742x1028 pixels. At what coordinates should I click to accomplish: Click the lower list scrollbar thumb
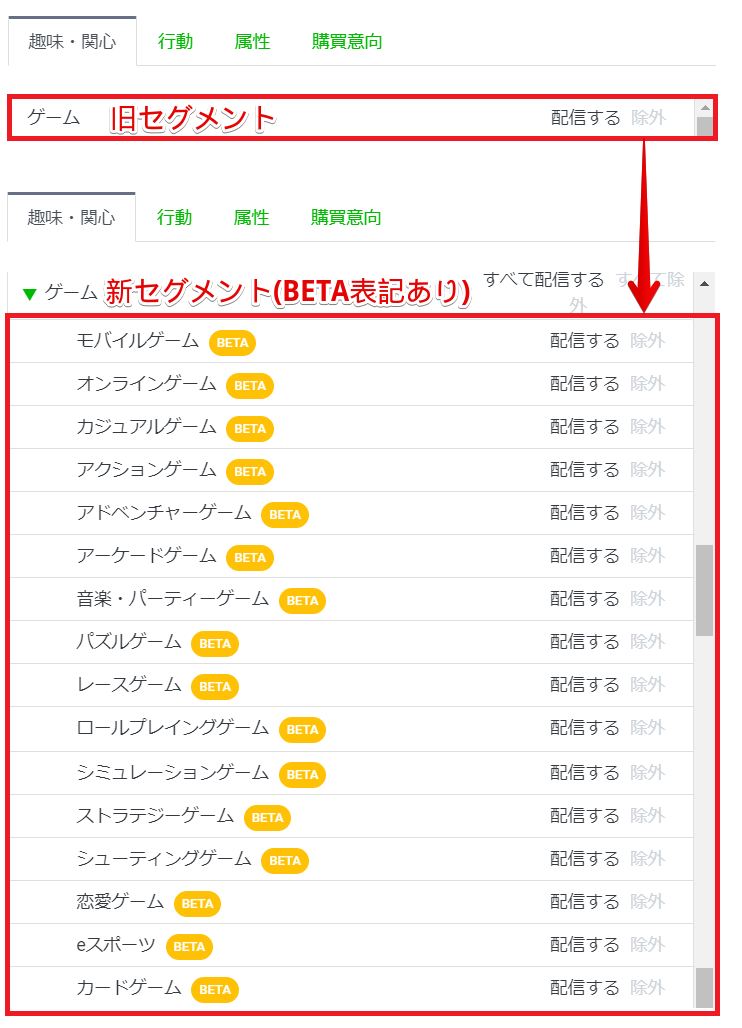[705, 590]
